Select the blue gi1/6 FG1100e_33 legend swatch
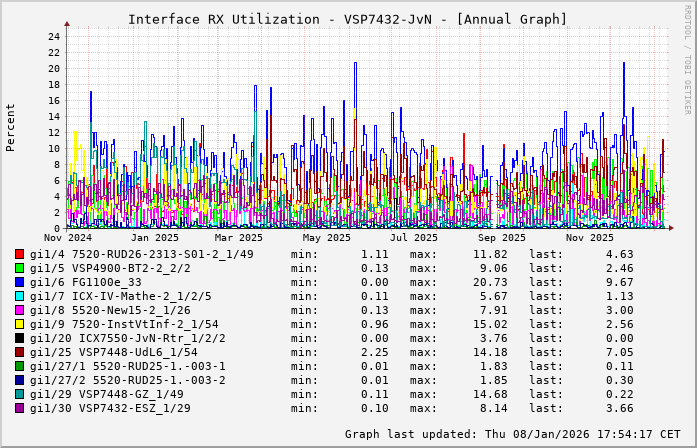 coord(20,282)
